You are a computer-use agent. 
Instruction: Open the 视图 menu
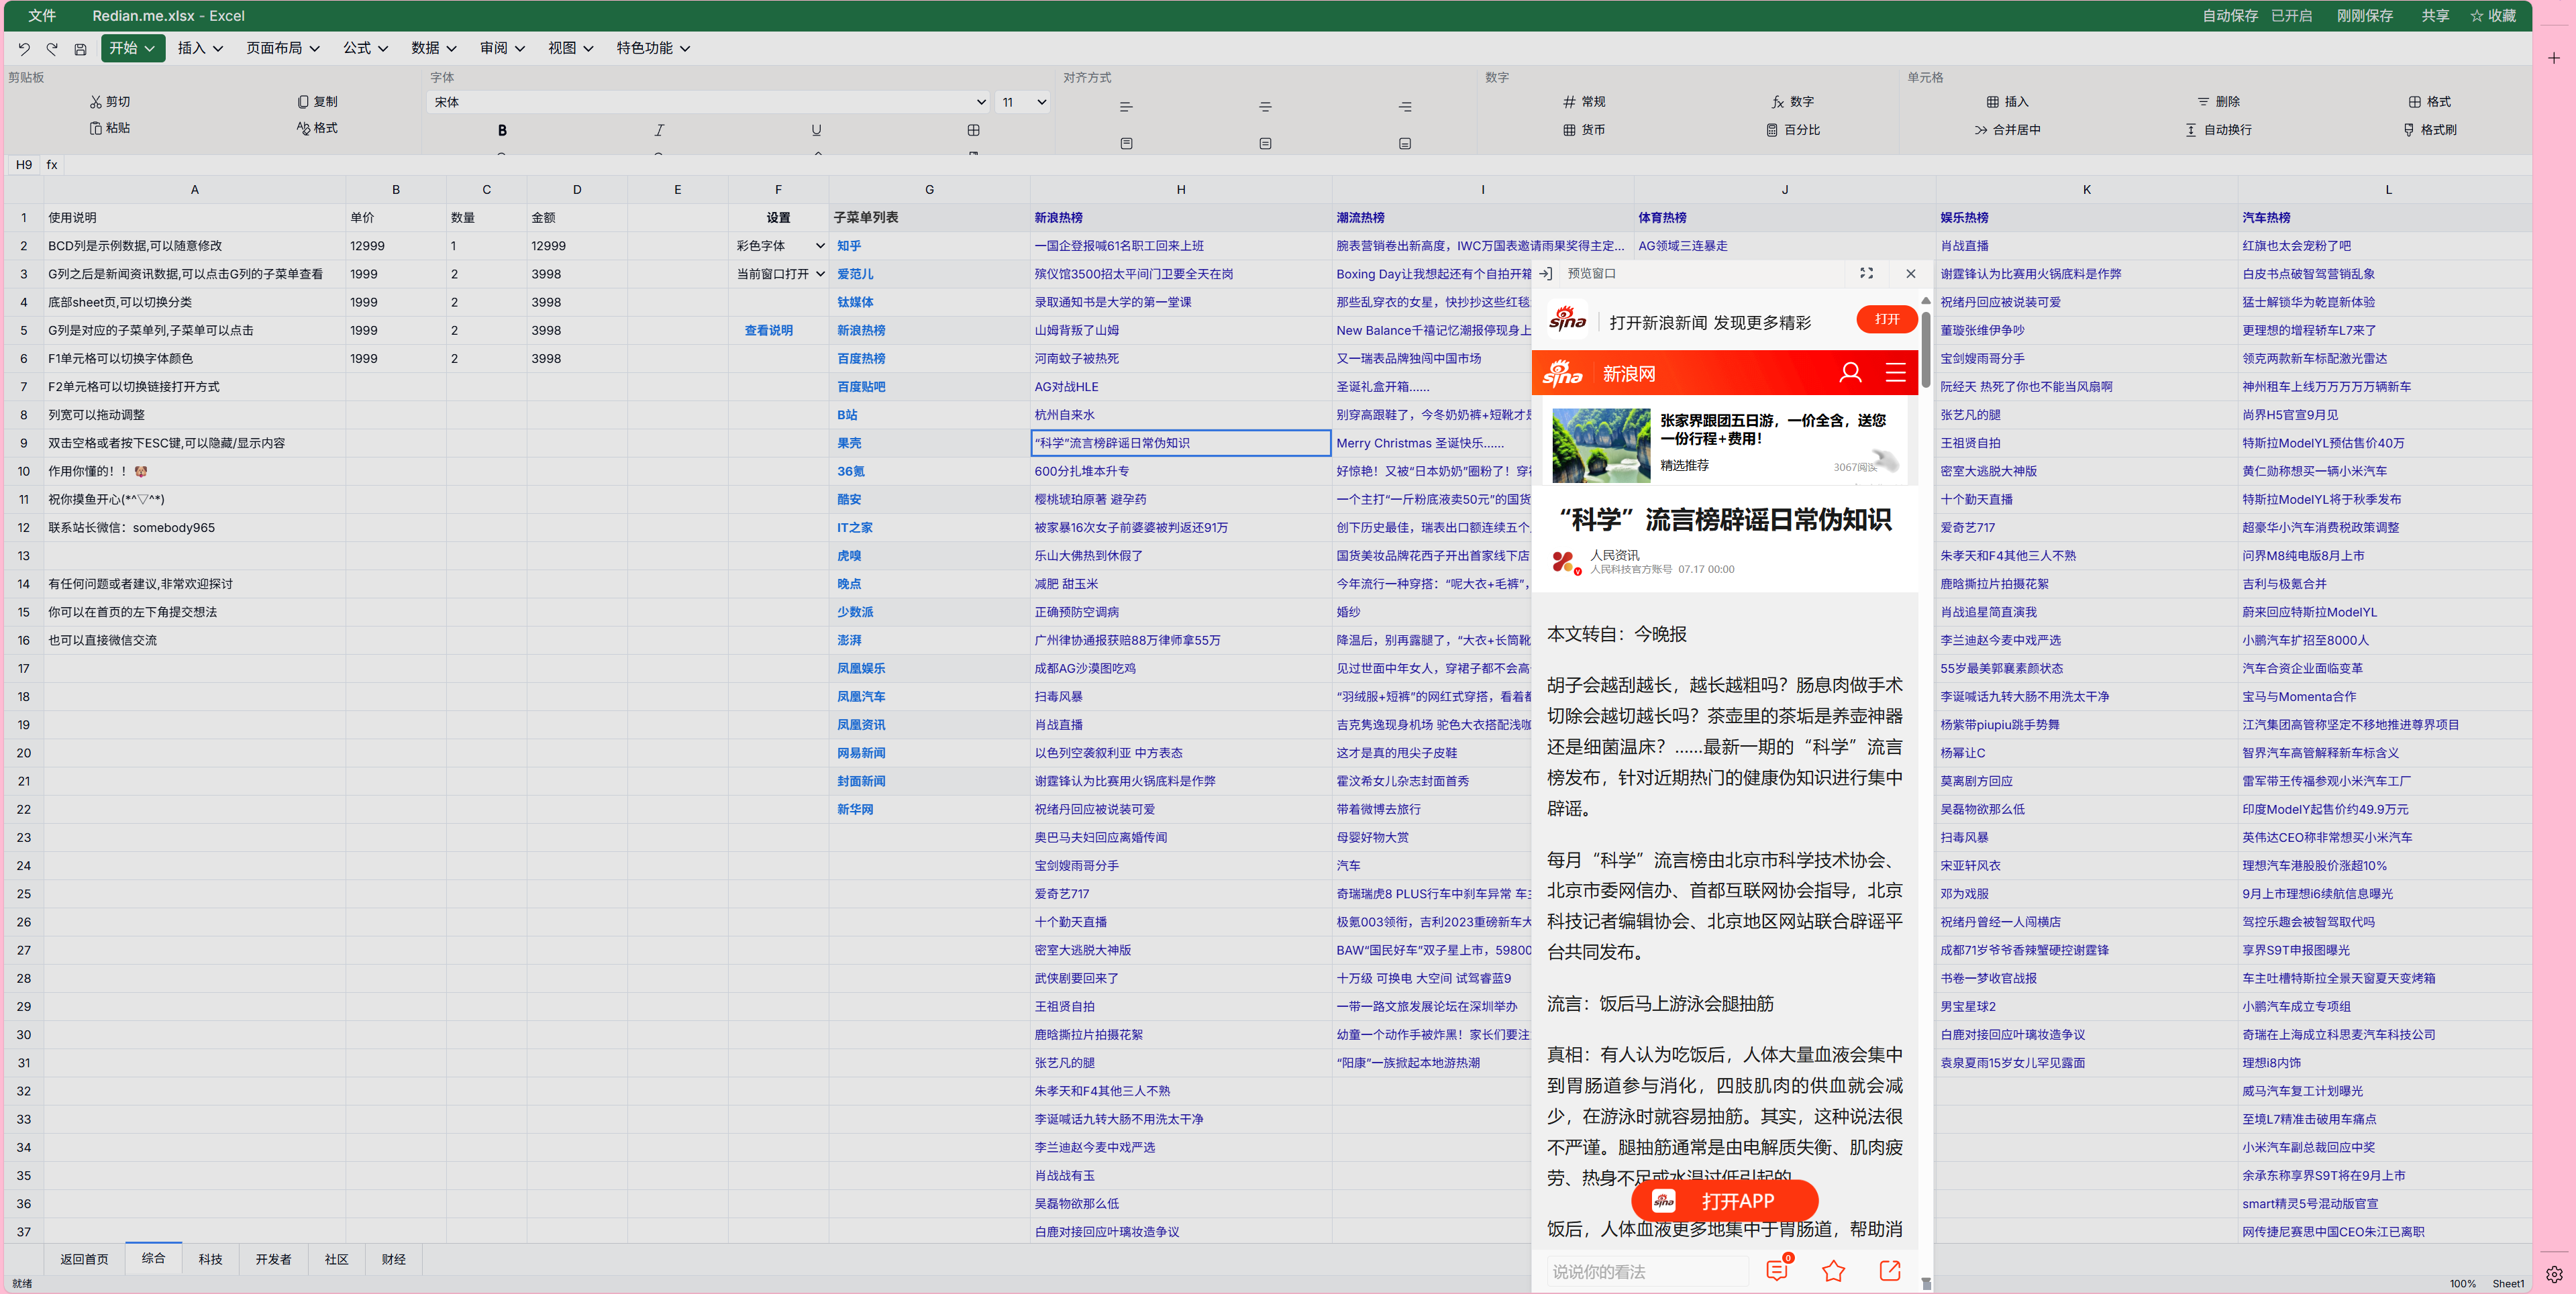coord(570,48)
